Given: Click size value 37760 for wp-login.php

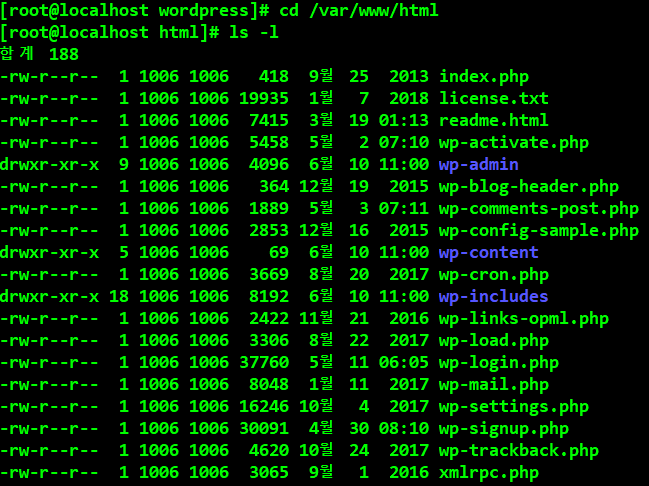Looking at the screenshot, I should pos(264,363).
